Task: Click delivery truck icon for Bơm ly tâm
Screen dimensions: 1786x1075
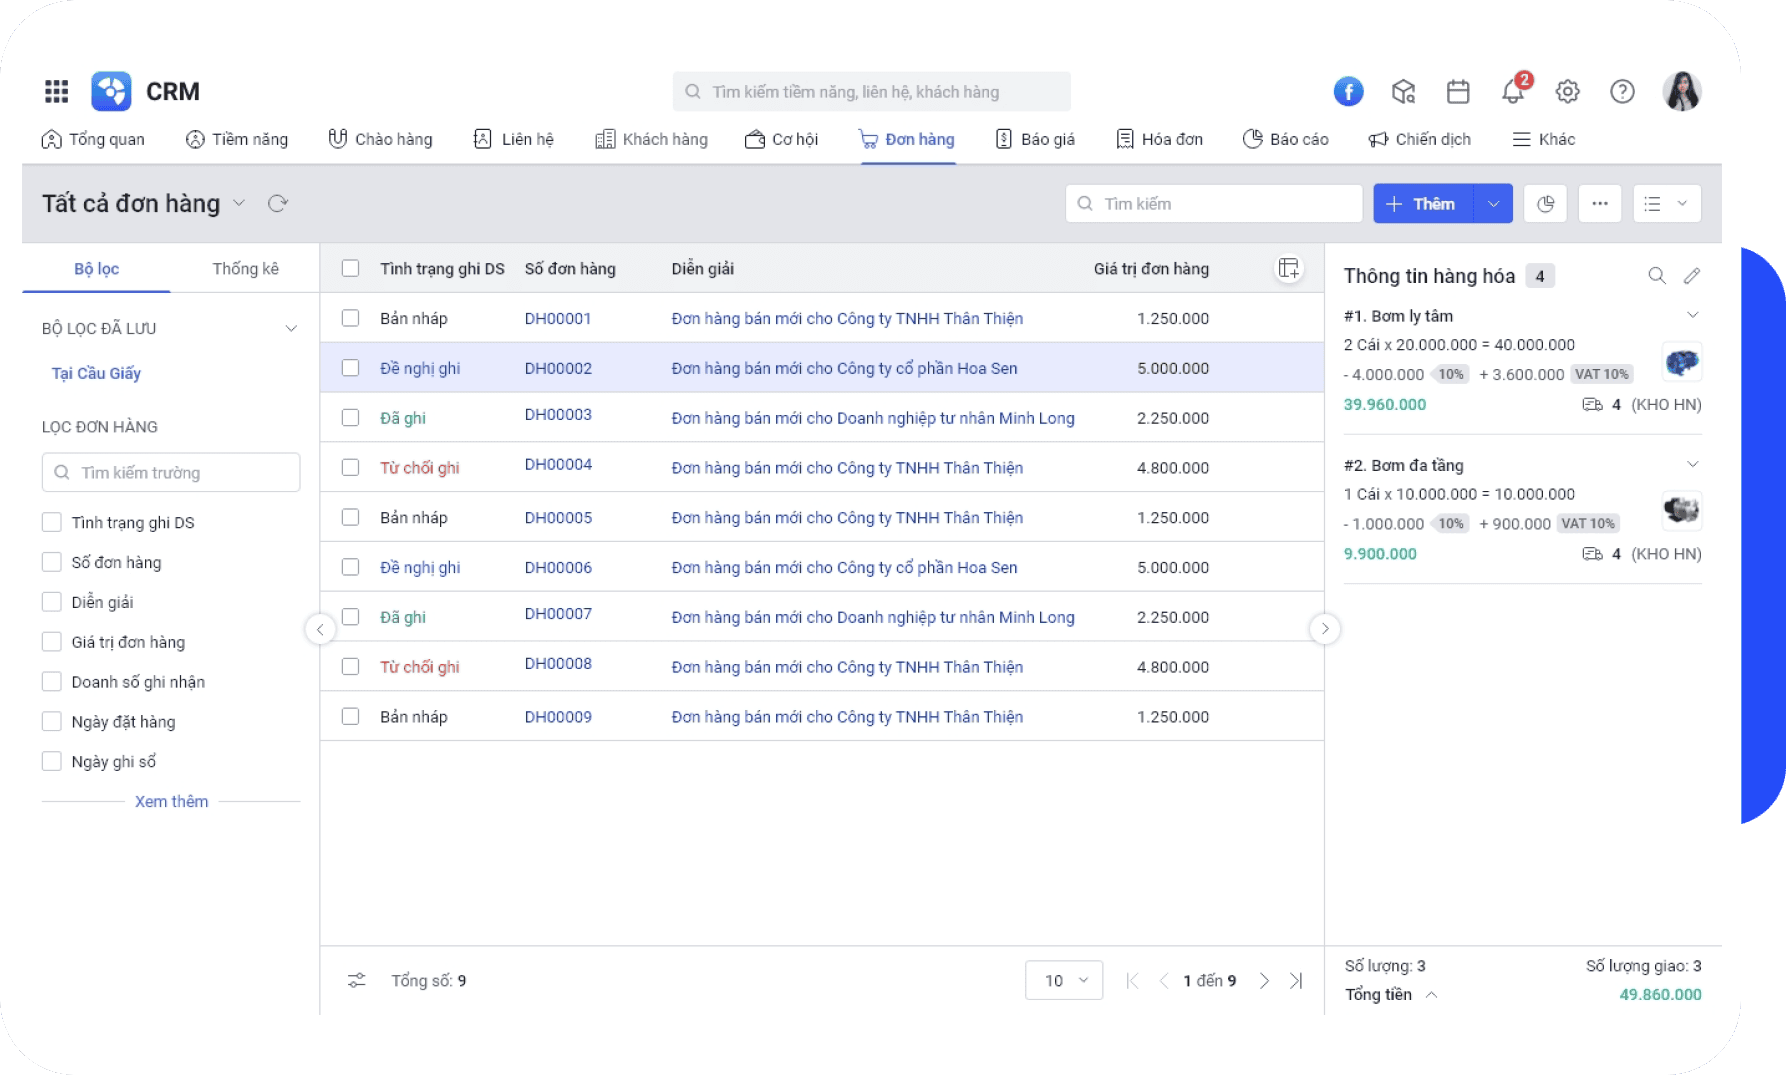Action: 1592,405
